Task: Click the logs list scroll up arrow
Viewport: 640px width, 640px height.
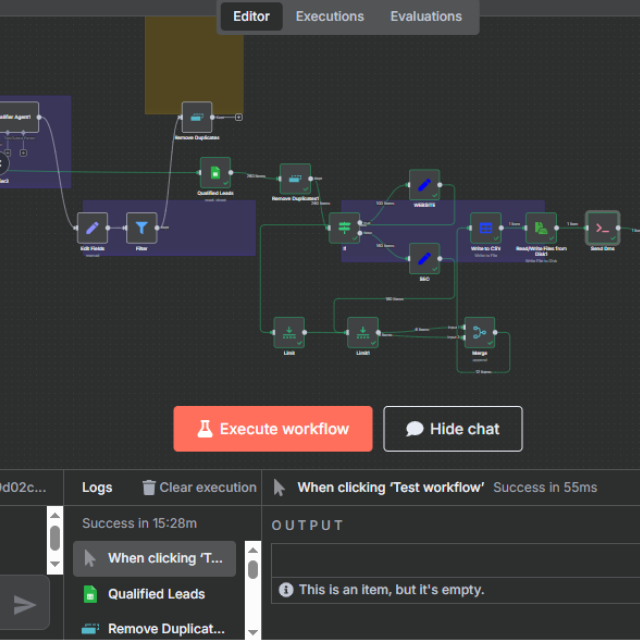Action: 253,550
